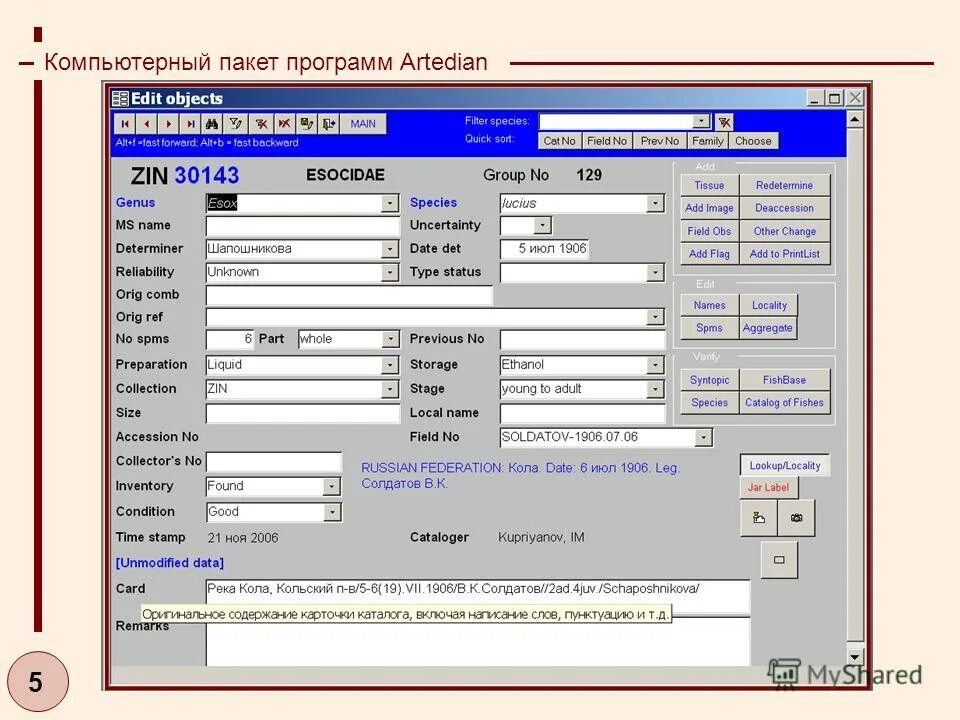This screenshot has height=720, width=960.
Task: Click the exit door icon
Action: (329, 124)
